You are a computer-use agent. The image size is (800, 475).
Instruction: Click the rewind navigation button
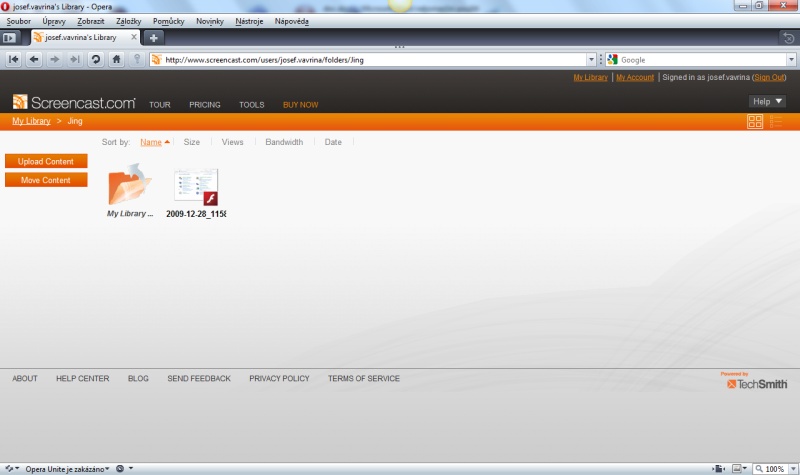tap(14, 60)
